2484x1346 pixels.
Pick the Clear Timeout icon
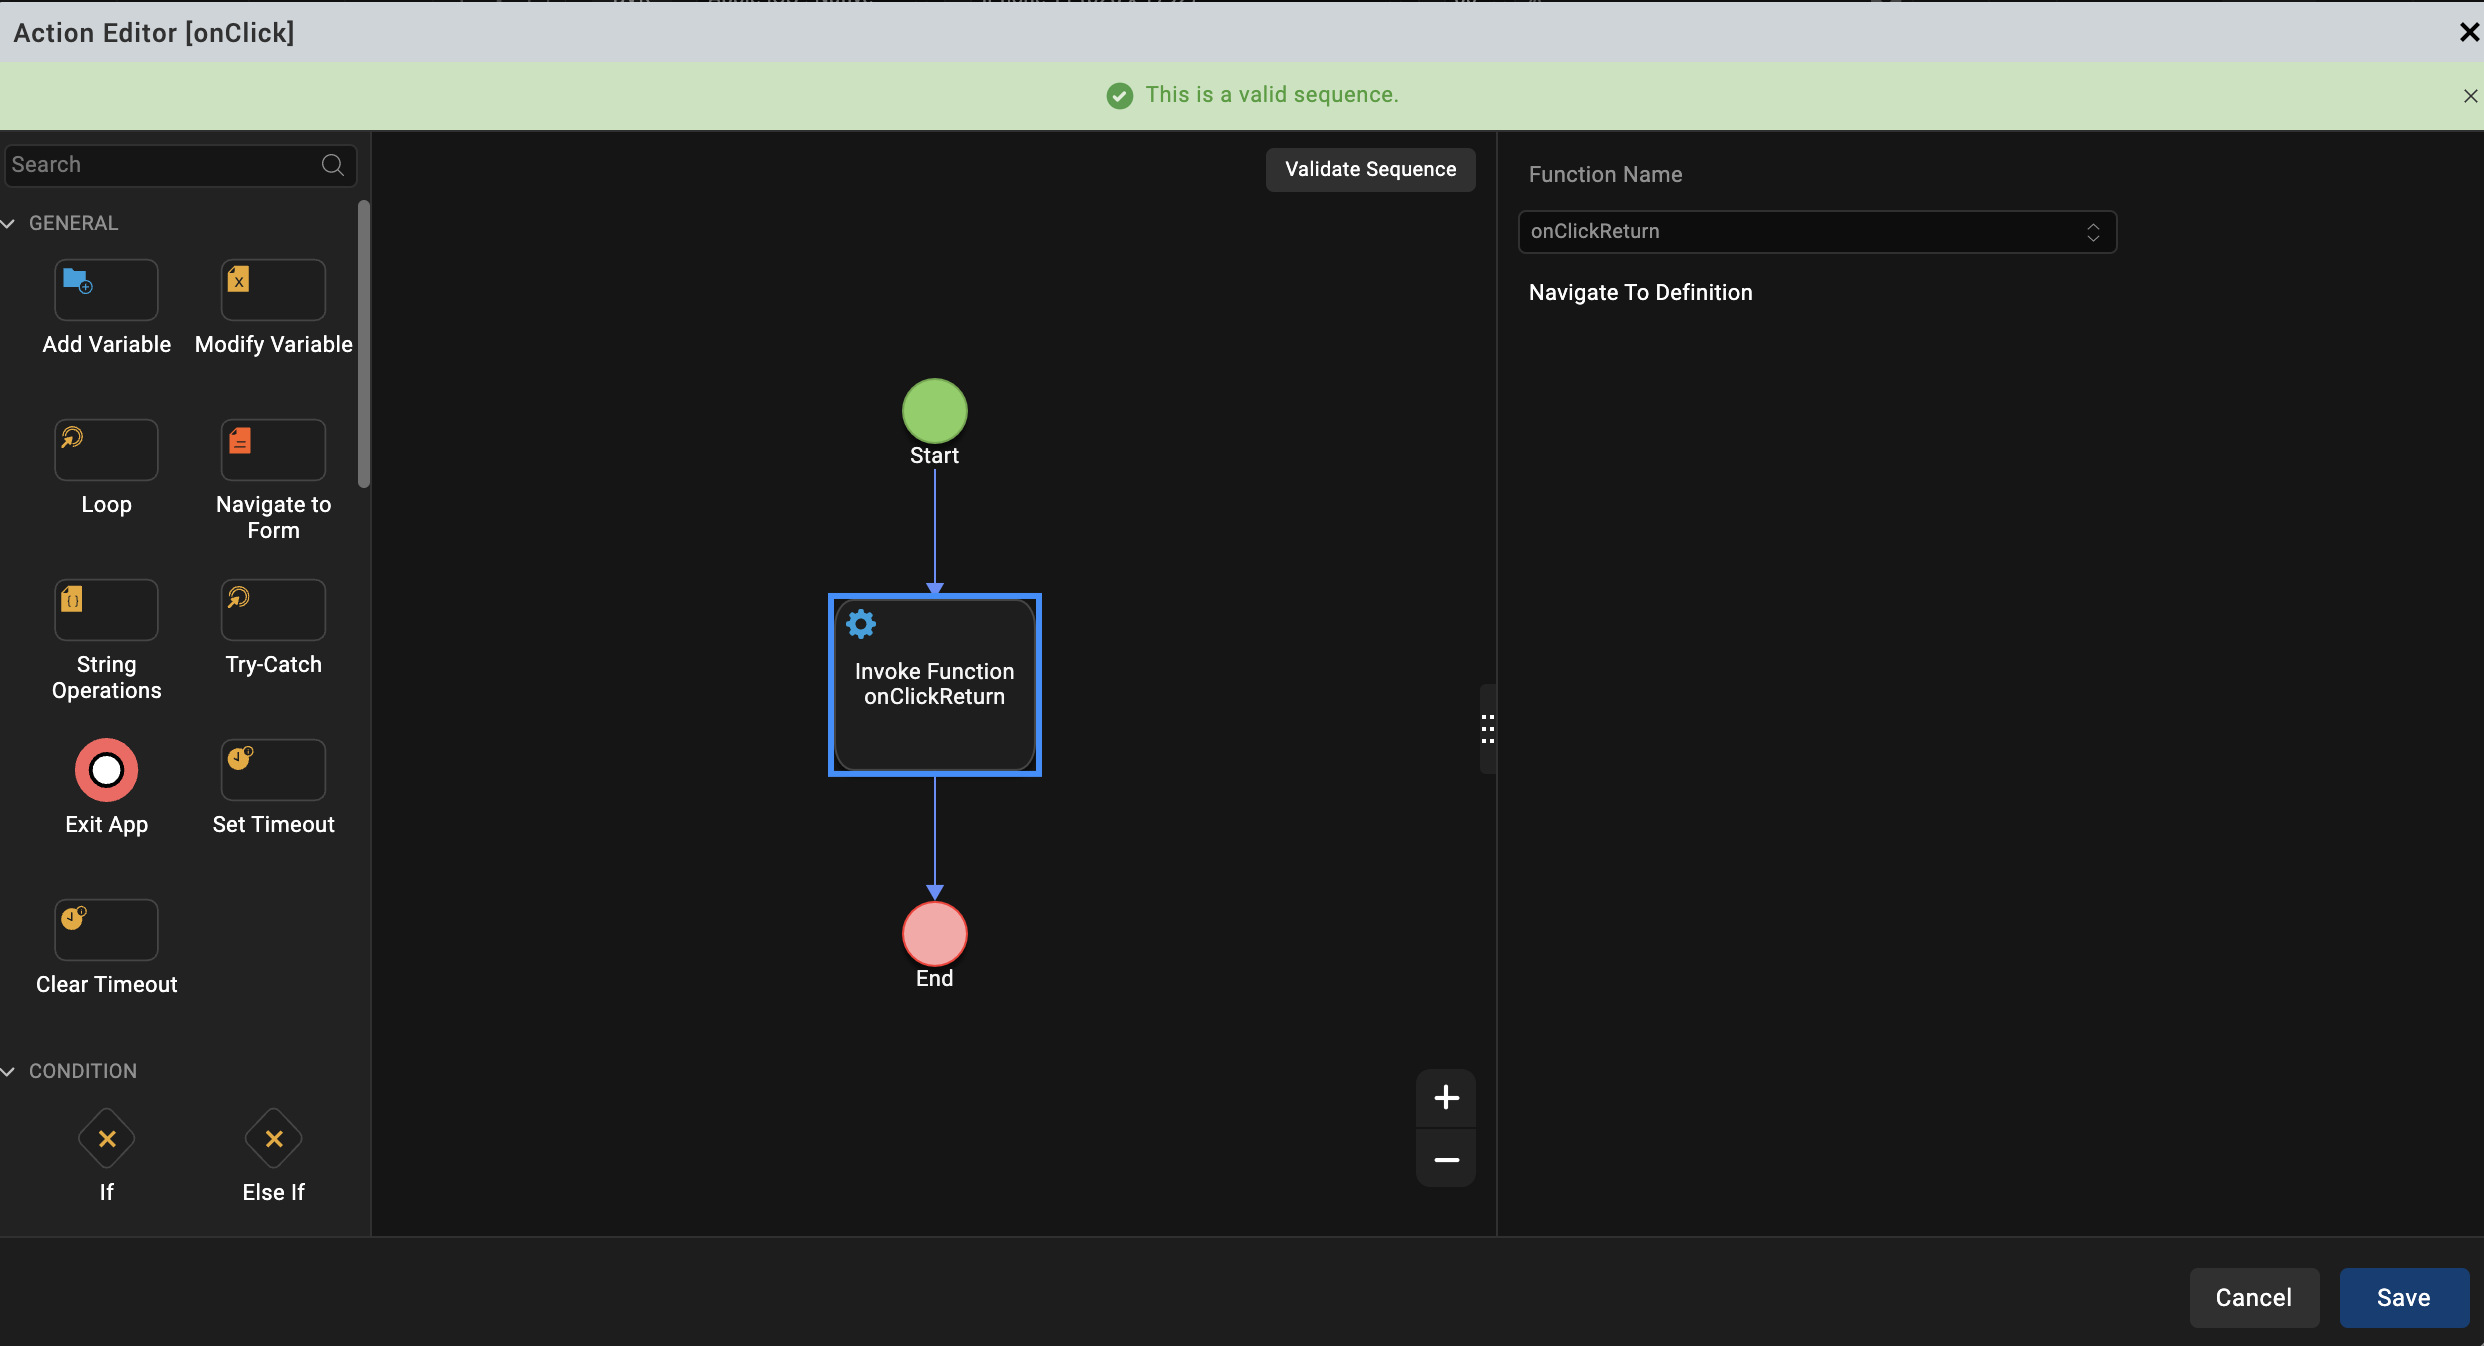coord(106,930)
